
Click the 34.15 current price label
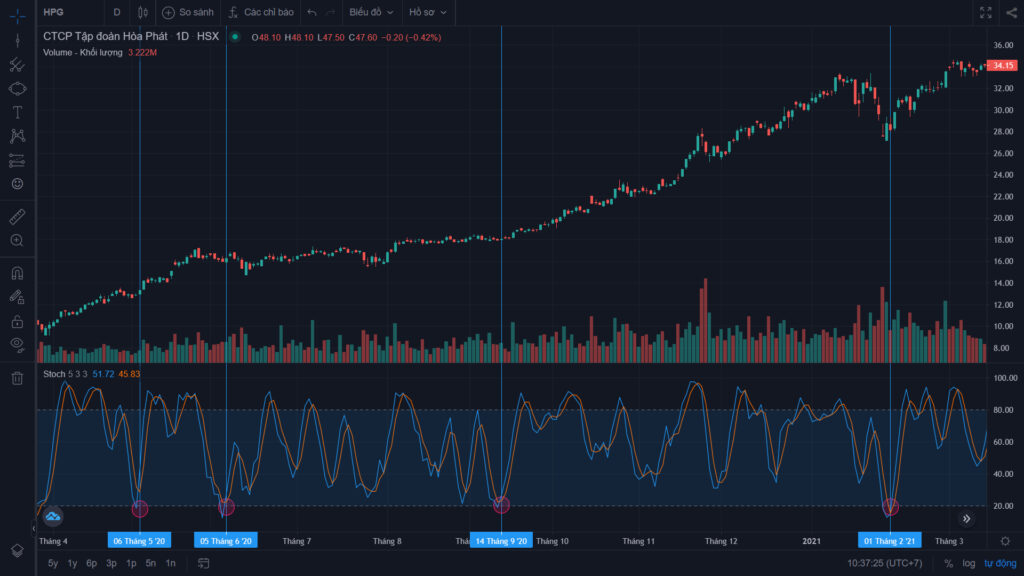click(x=1003, y=65)
